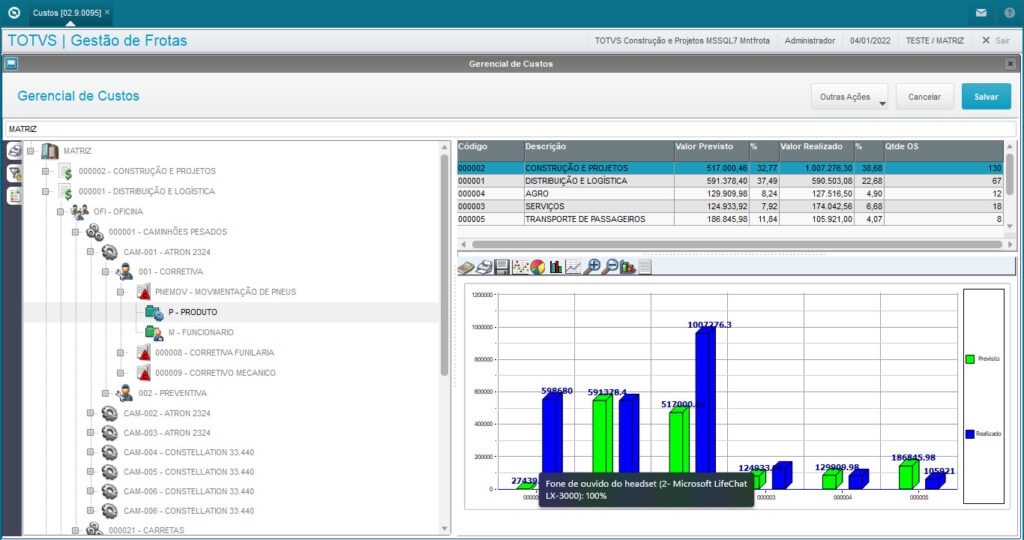Print the chart using printer toolbar icon
The width and height of the screenshot is (1024, 540).
[x=484, y=266]
